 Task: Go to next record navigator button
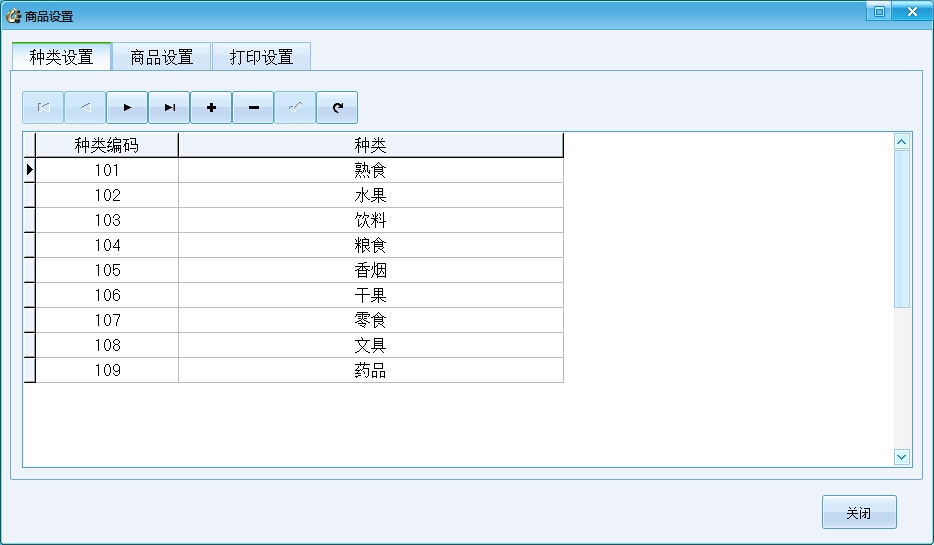(x=127, y=107)
